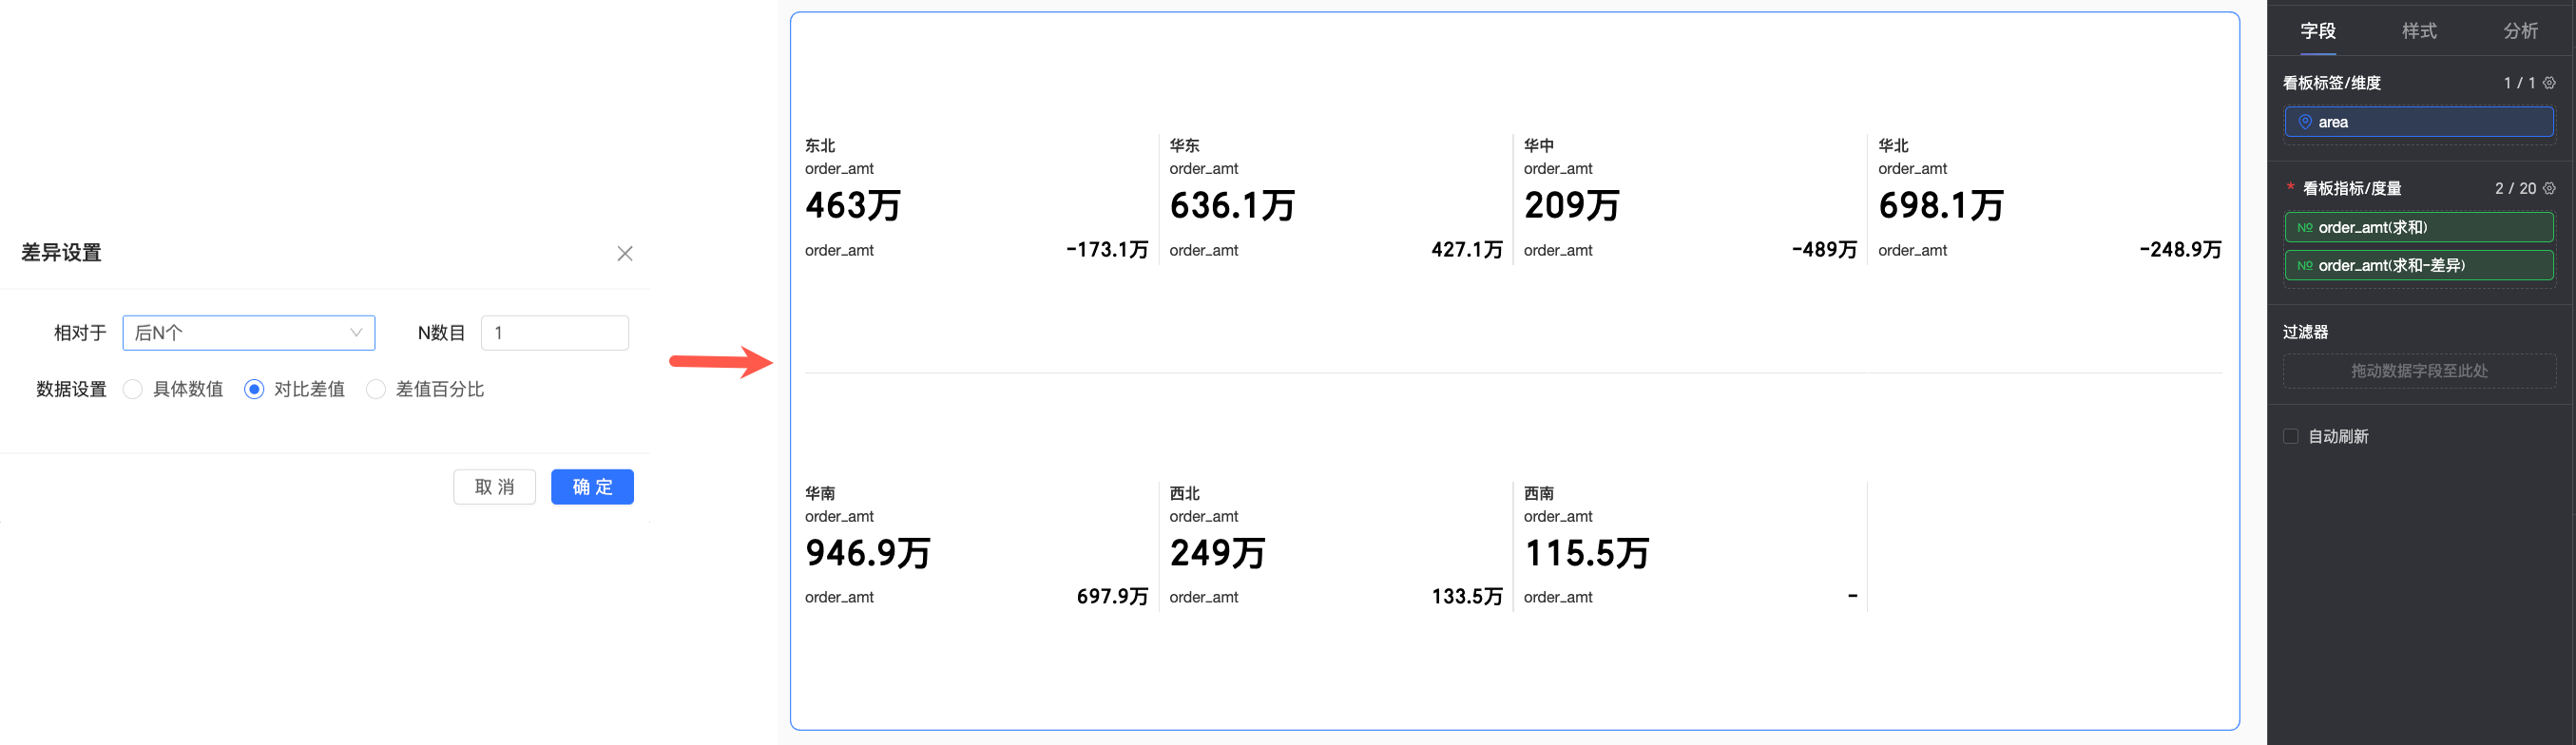Focus the N数目 input field
Viewport: 2576px width, 745px height.
click(555, 333)
